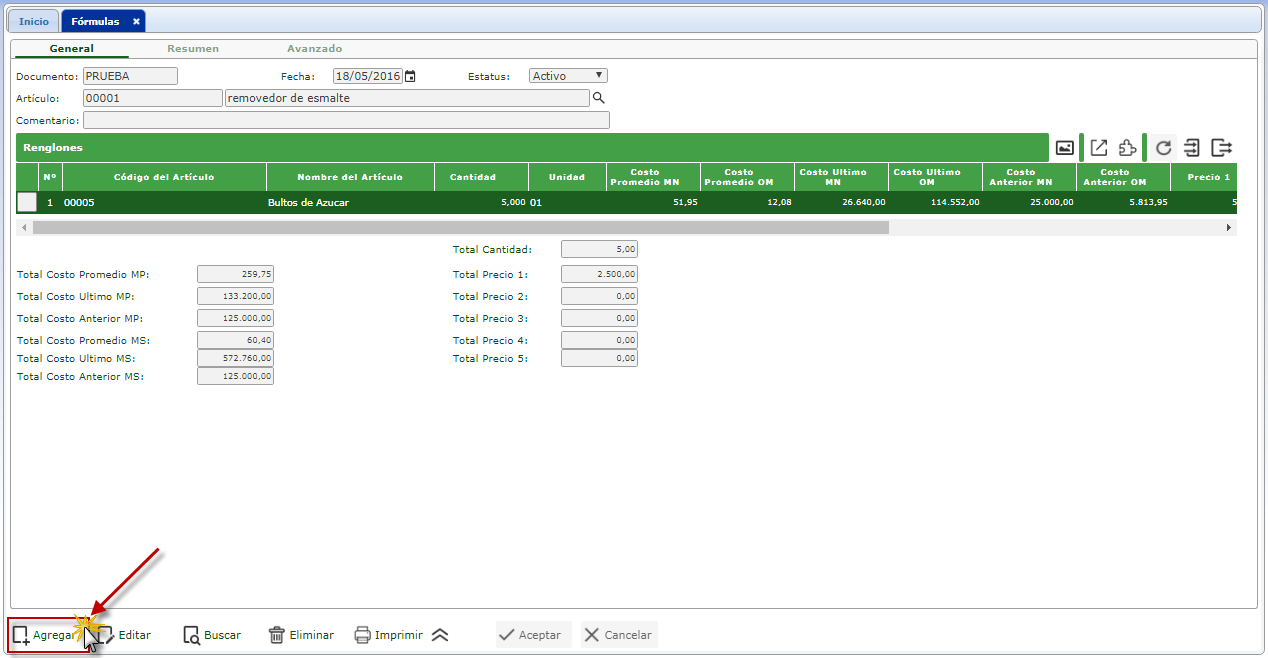
Task: Click the horizontal scrollbar of the grid
Action: coord(460,228)
